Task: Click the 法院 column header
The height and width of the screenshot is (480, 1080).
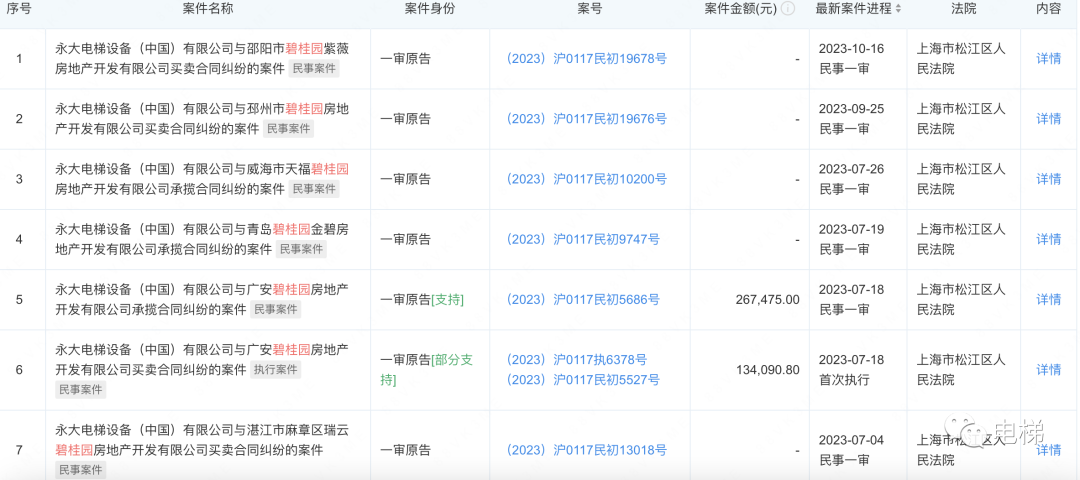Action: pyautogui.click(x=963, y=10)
